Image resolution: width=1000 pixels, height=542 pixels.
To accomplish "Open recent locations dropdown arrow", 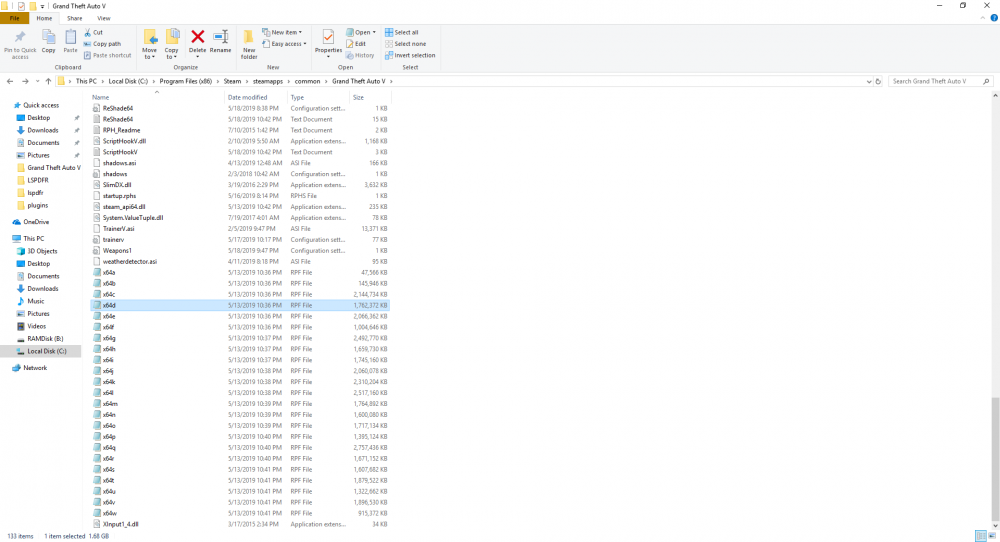I will click(x=37, y=82).
